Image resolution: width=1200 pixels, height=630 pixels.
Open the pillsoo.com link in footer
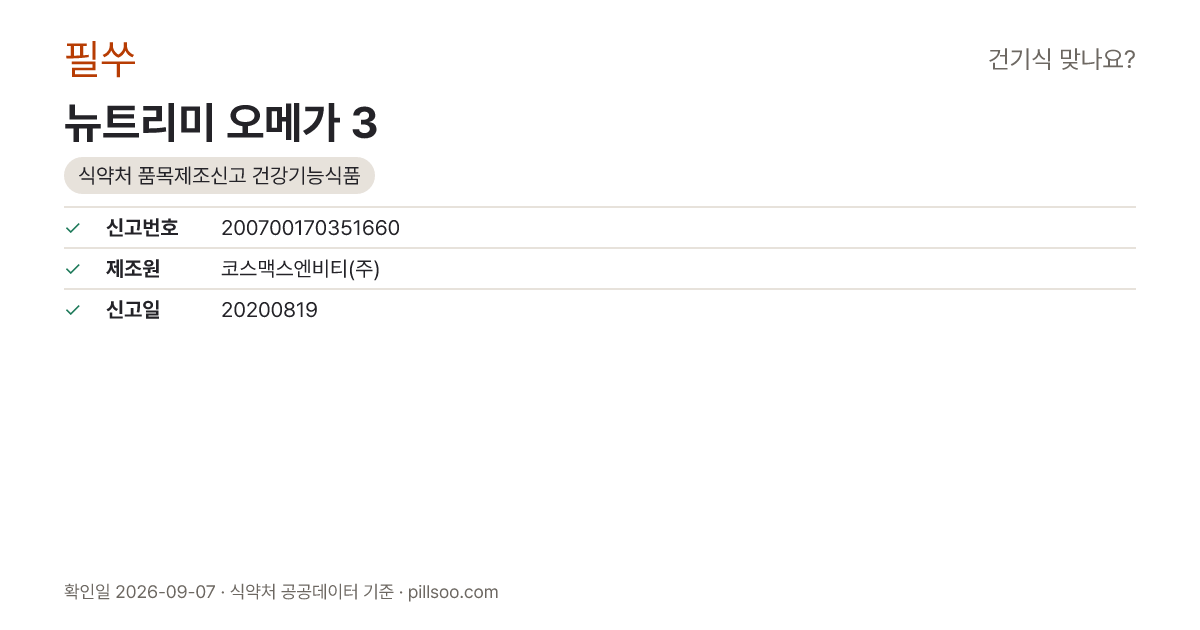coord(453,592)
